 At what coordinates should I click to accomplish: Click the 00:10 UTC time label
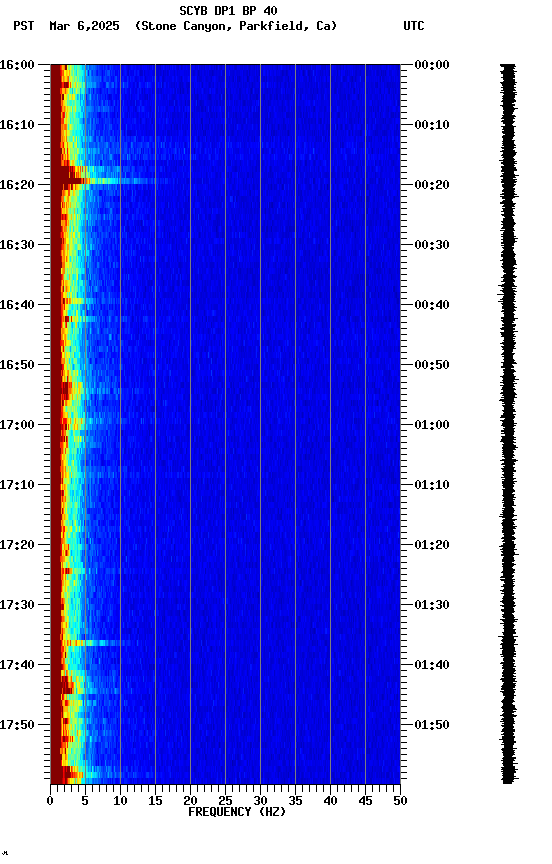point(432,125)
